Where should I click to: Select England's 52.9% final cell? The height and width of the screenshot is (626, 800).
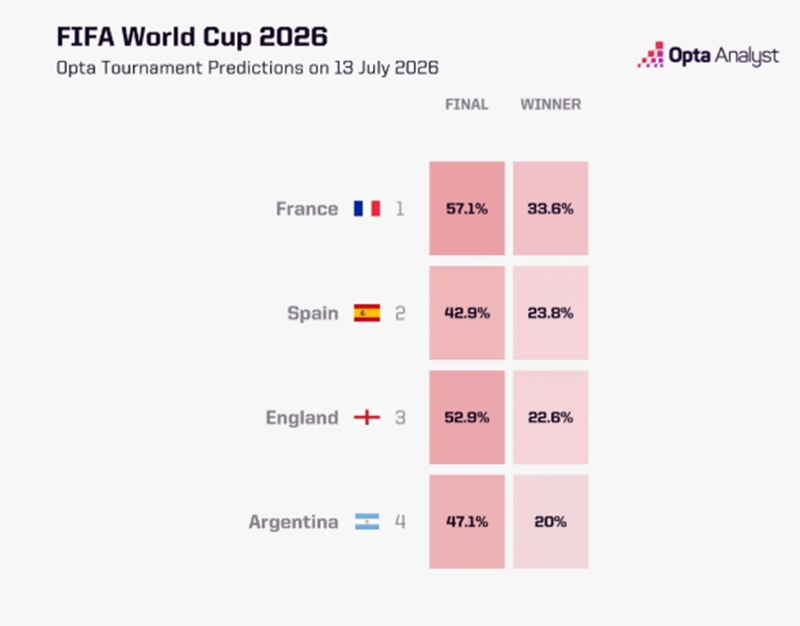click(x=467, y=417)
